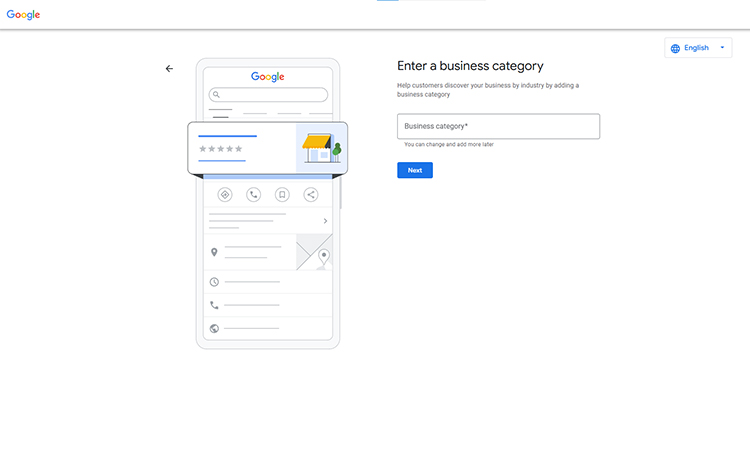The width and height of the screenshot is (750, 450).
Task: Click the location pin icon in the mockup
Action: click(214, 252)
